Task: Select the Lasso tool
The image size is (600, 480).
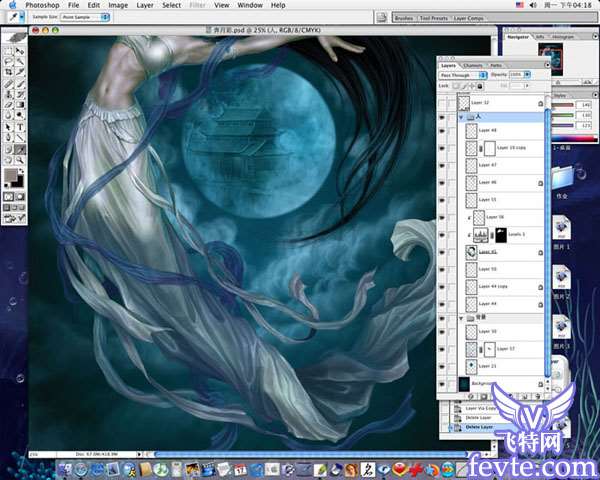Action: pyautogui.click(x=8, y=61)
